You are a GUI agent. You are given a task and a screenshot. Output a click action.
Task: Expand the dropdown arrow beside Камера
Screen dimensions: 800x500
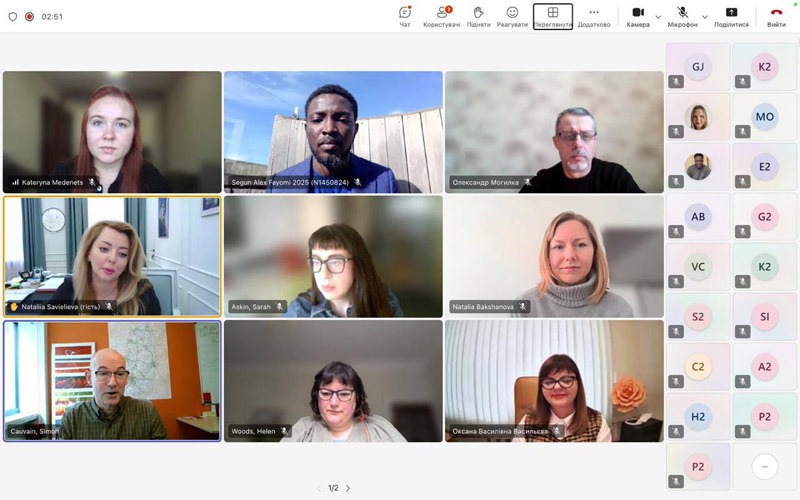click(658, 16)
